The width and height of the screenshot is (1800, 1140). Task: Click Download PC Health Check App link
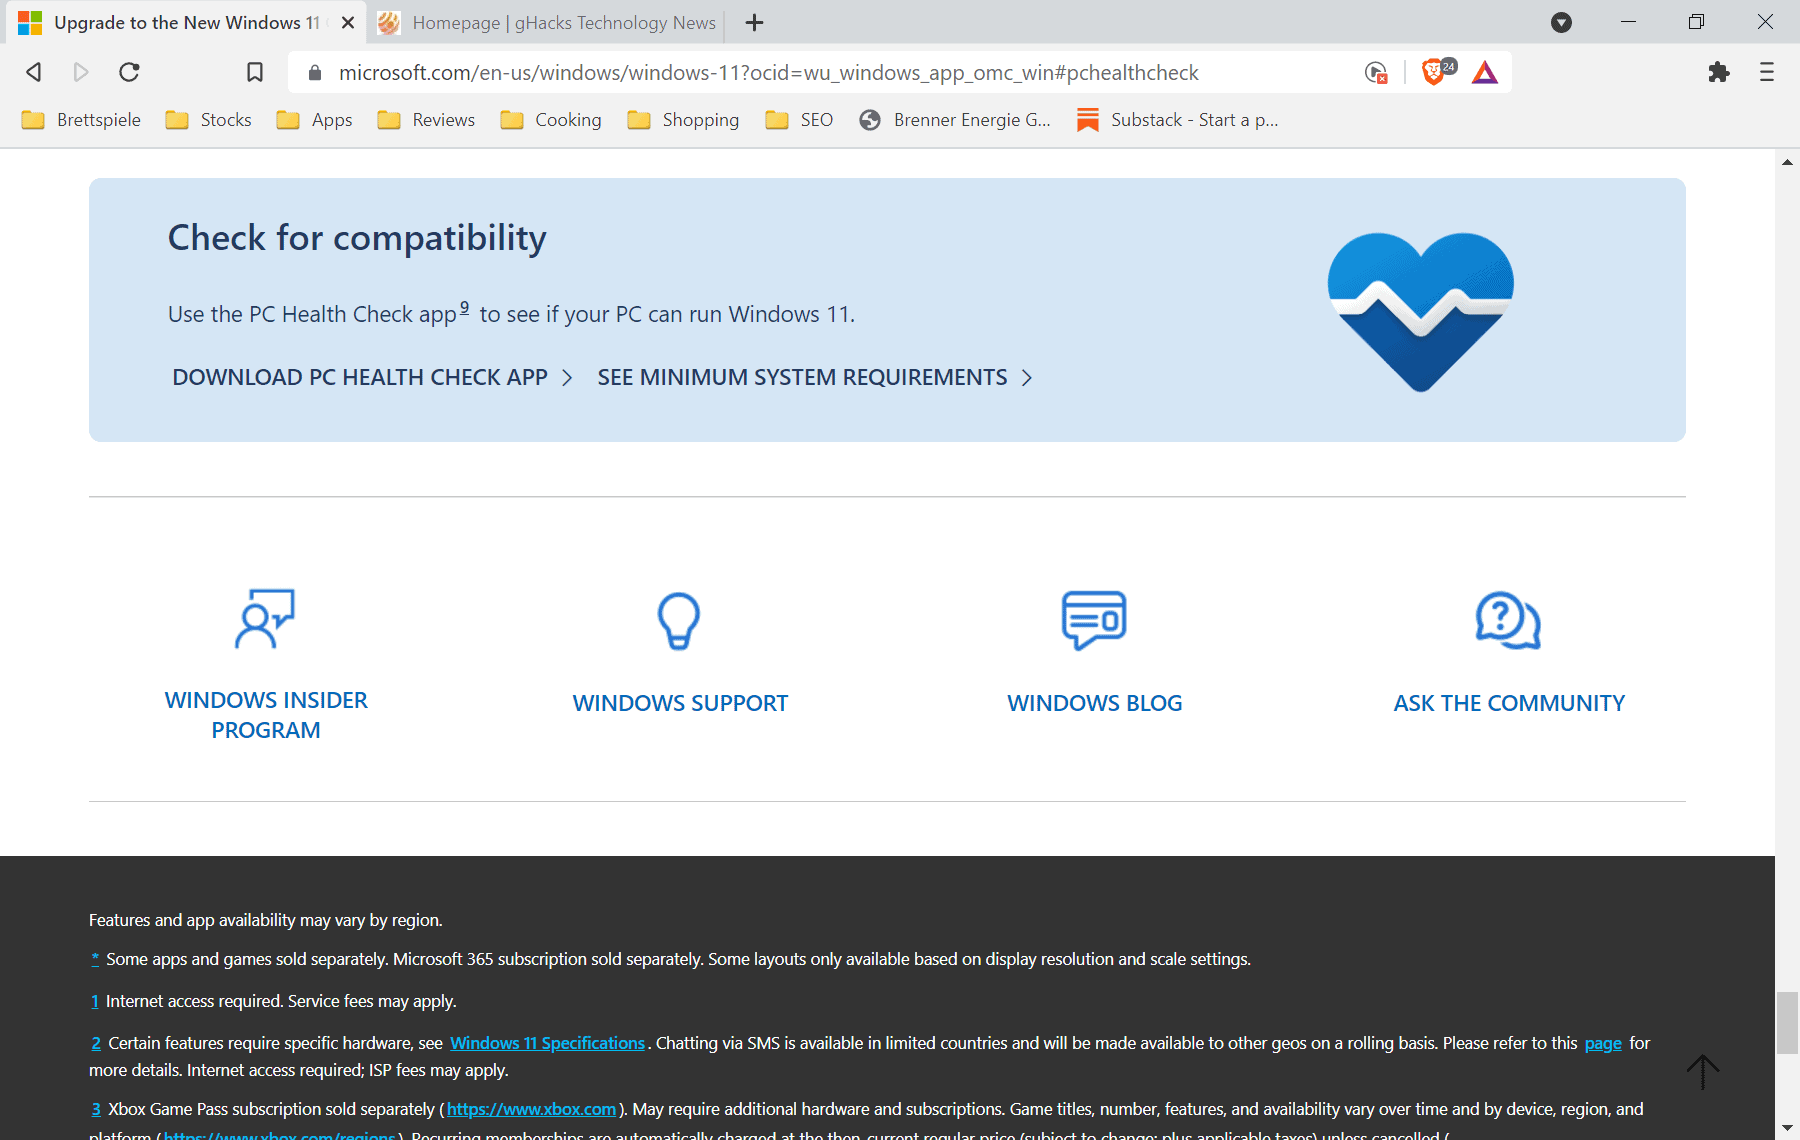tap(372, 377)
